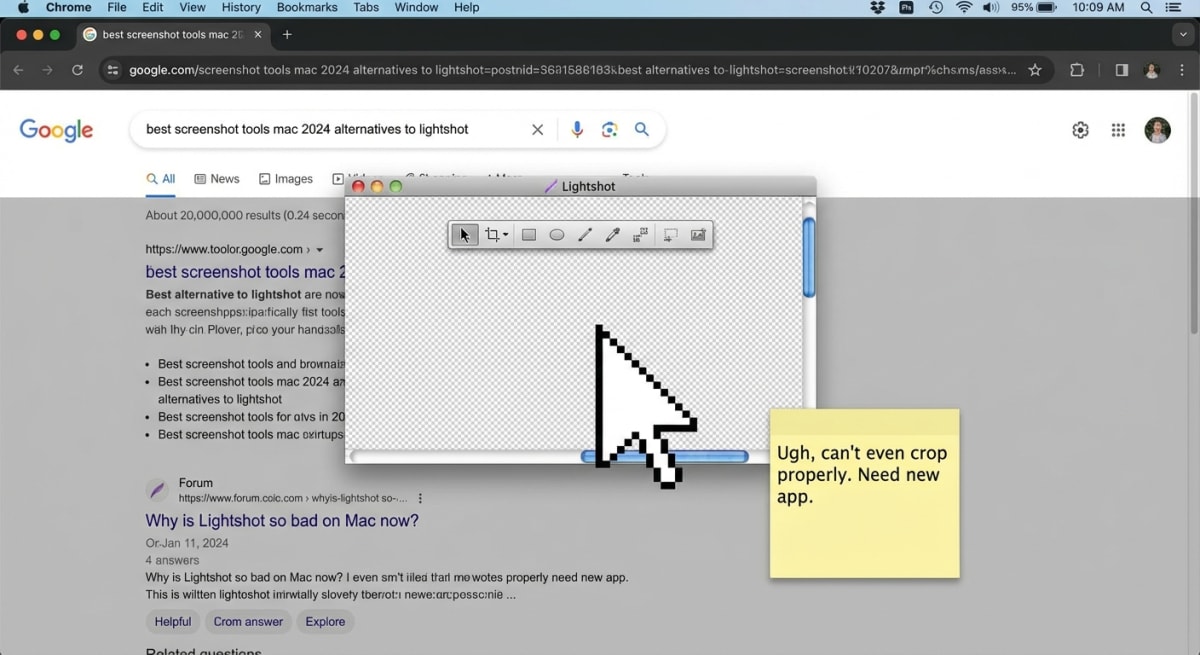Select the line drawing tool

tap(585, 234)
